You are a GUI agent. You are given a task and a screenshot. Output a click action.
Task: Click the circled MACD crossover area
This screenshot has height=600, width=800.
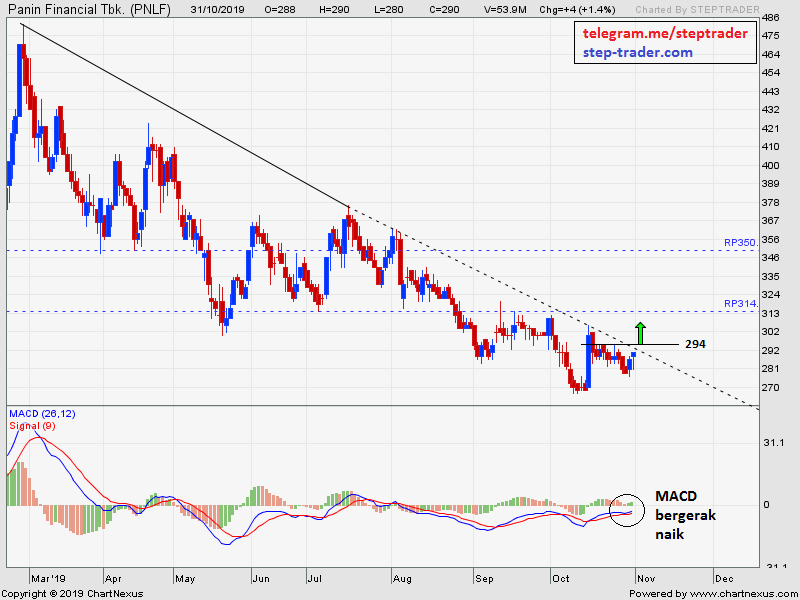pos(627,511)
